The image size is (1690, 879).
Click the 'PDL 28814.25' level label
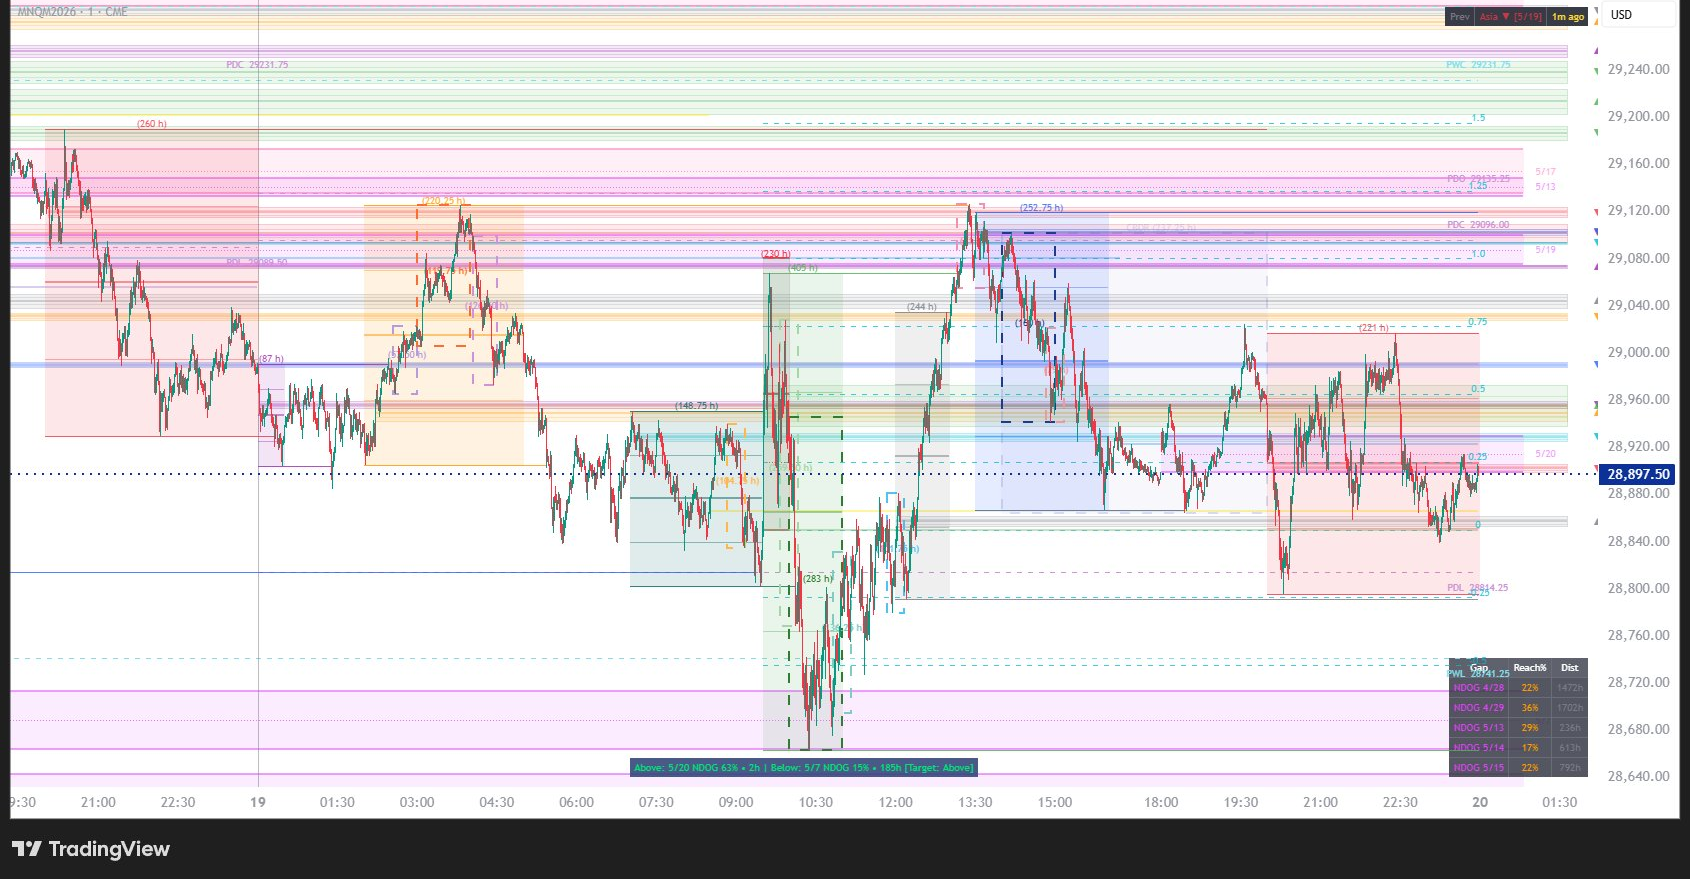(x=1477, y=588)
